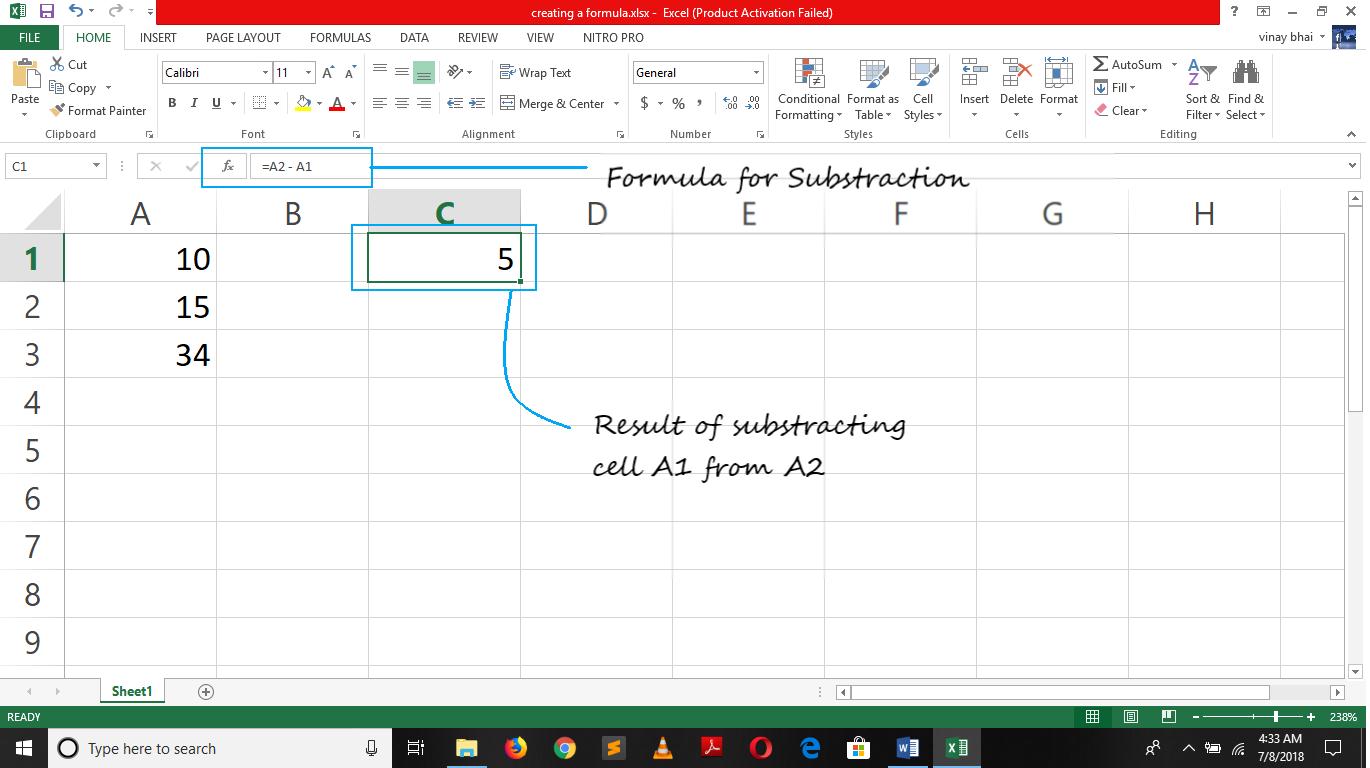The height and width of the screenshot is (768, 1370).
Task: Click the Merge & Center button
Action: point(552,104)
